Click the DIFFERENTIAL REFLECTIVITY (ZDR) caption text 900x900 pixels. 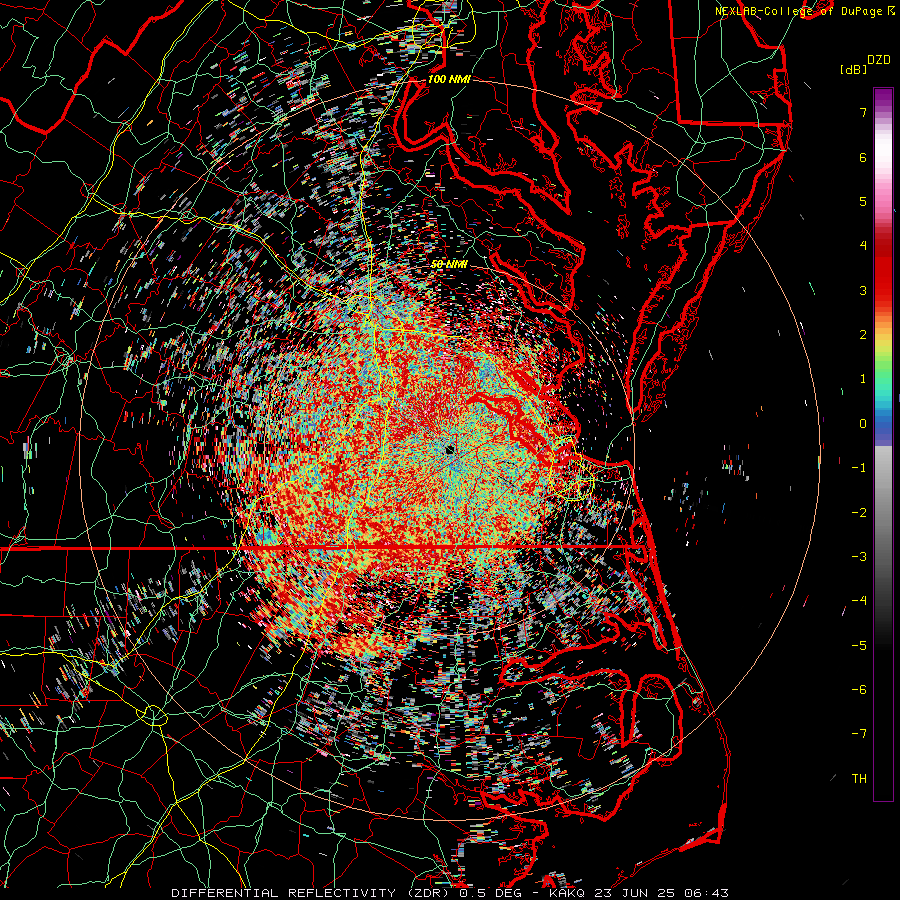[312, 893]
